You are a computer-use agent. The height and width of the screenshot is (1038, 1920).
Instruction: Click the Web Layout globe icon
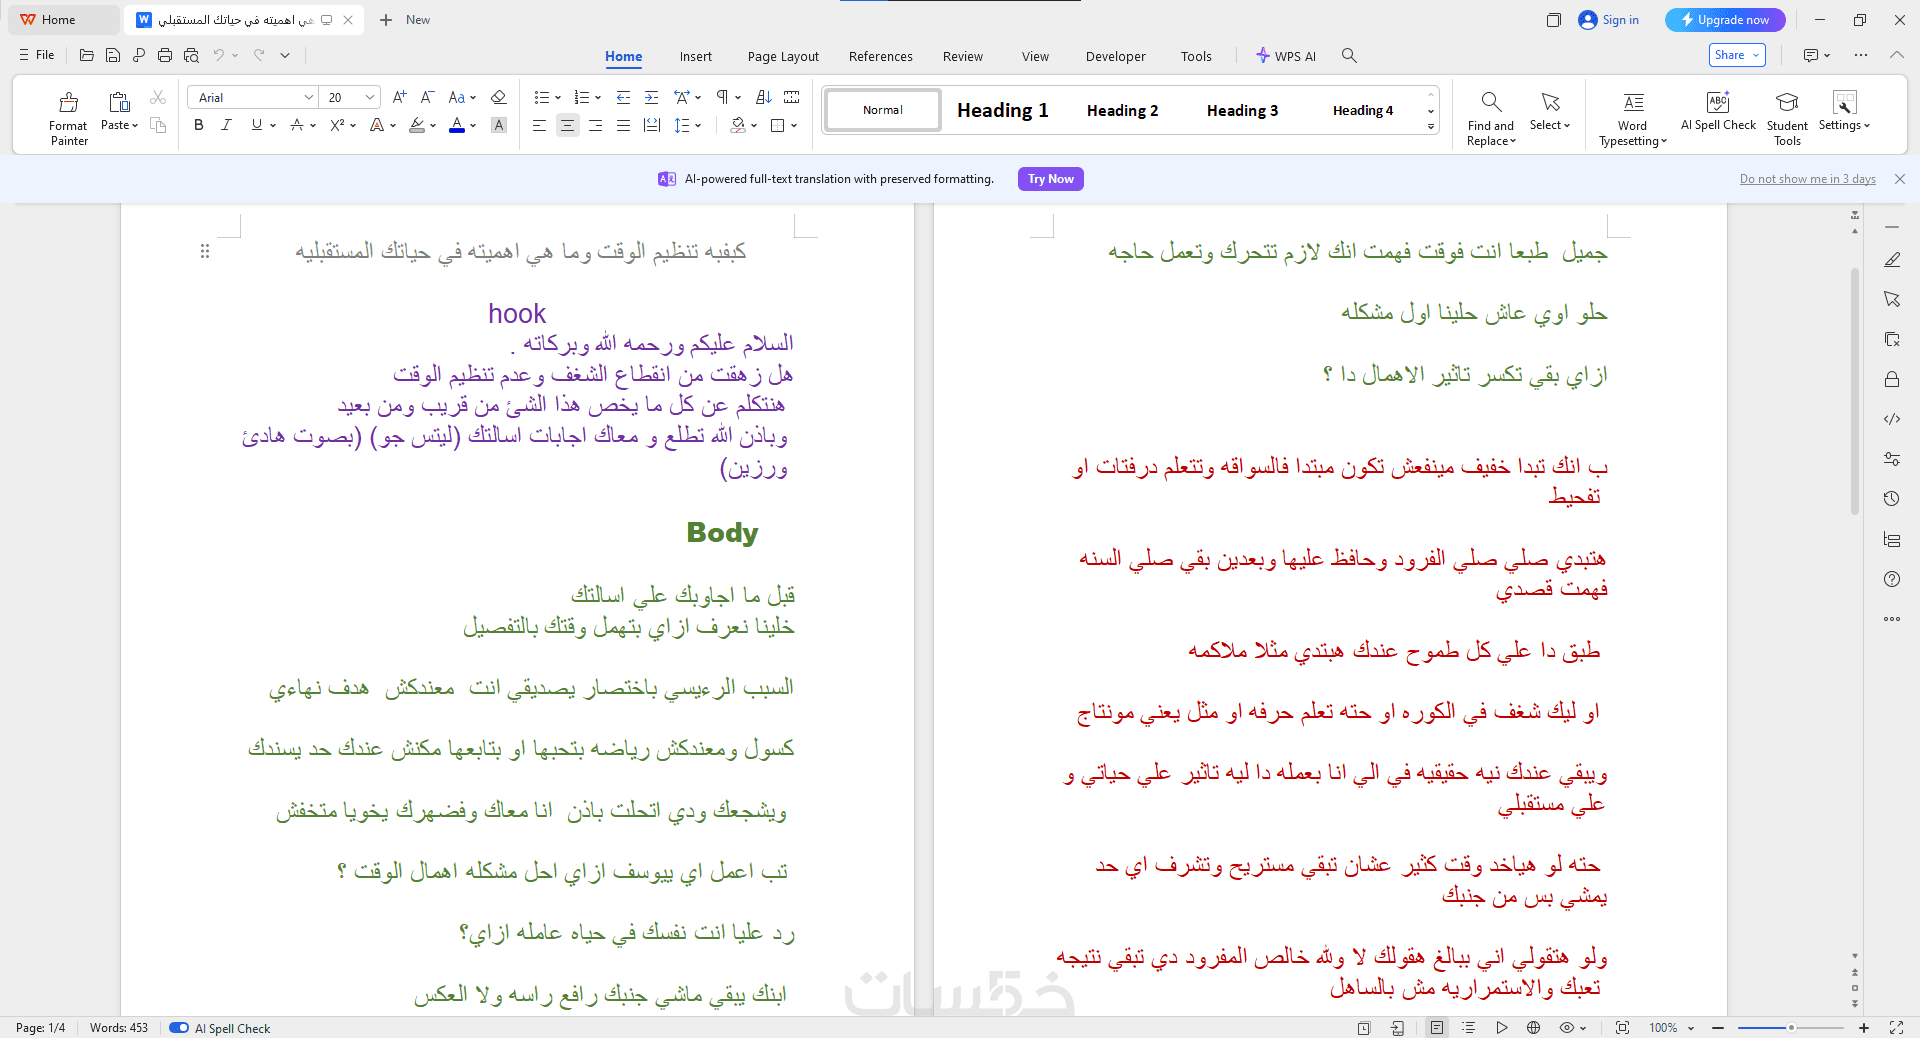point(1533,1028)
